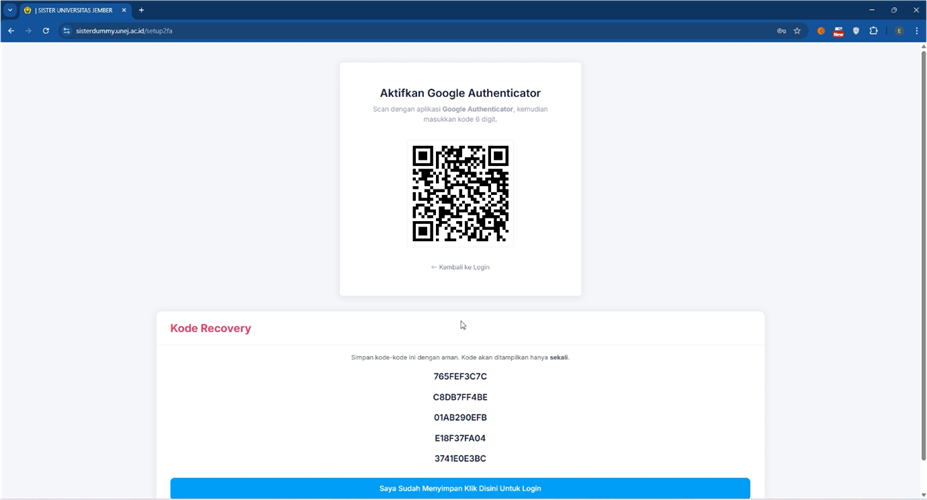Reload the current page

46,31
